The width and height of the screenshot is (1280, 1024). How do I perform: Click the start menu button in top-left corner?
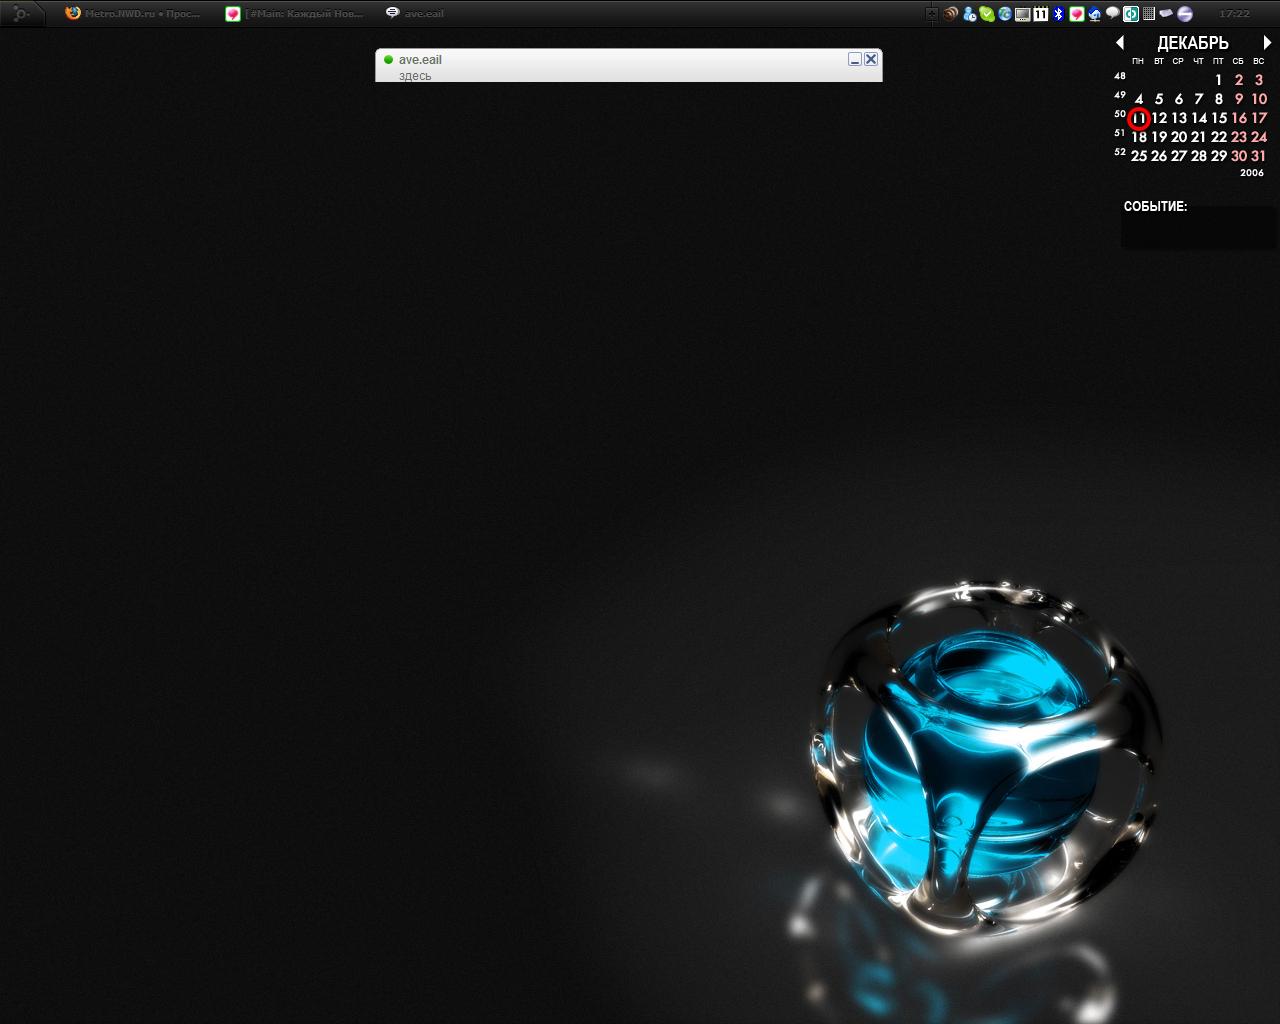(20, 14)
